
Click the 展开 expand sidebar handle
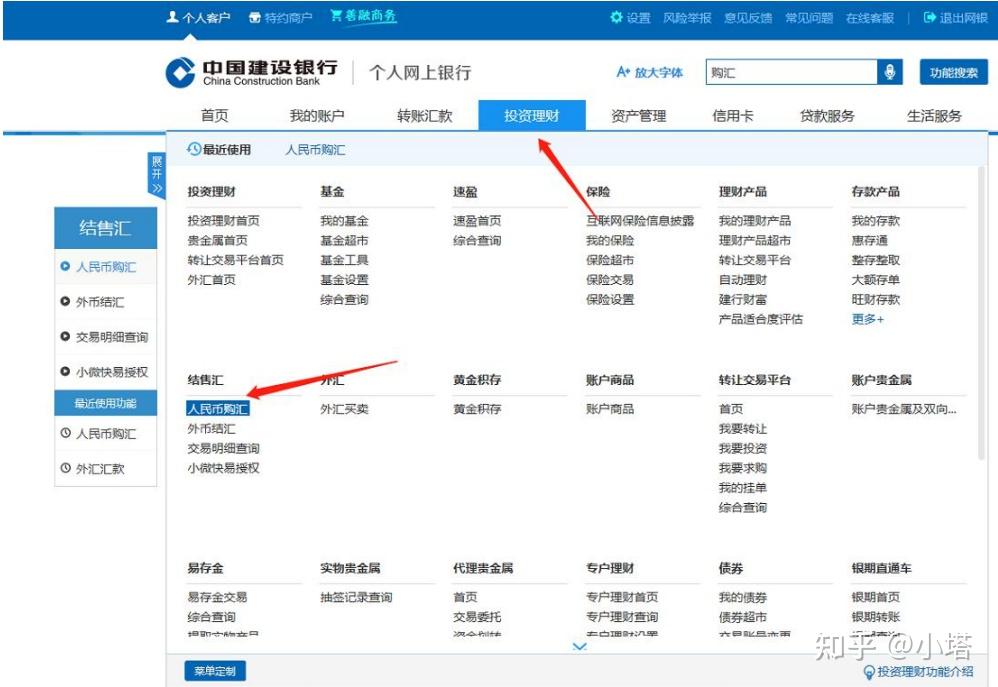coord(156,175)
